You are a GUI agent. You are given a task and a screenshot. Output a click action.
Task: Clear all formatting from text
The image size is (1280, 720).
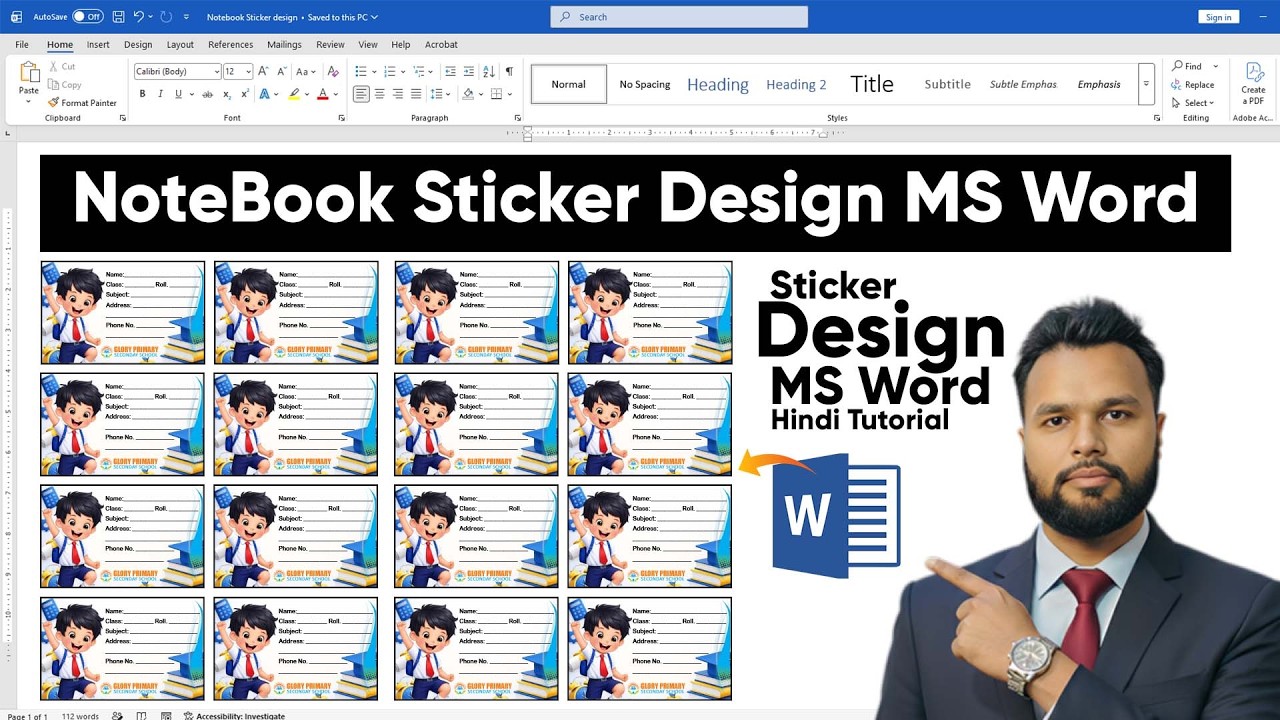pyautogui.click(x=332, y=72)
